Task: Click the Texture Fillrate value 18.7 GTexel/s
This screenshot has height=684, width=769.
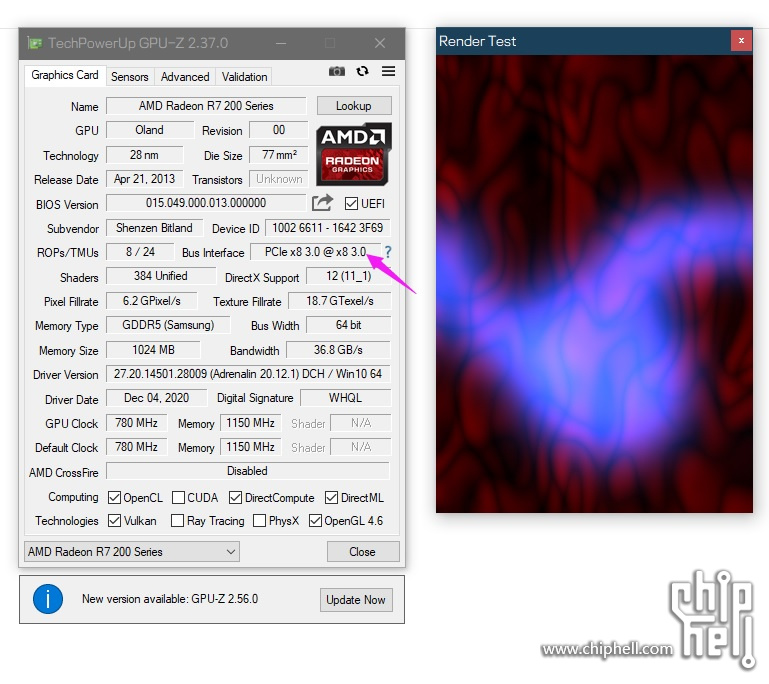Action: pyautogui.click(x=340, y=301)
